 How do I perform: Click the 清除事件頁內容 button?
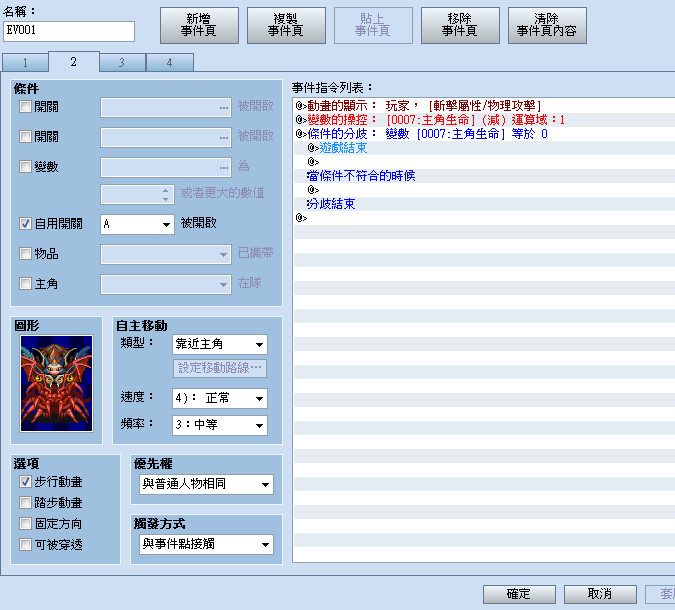[x=547, y=25]
